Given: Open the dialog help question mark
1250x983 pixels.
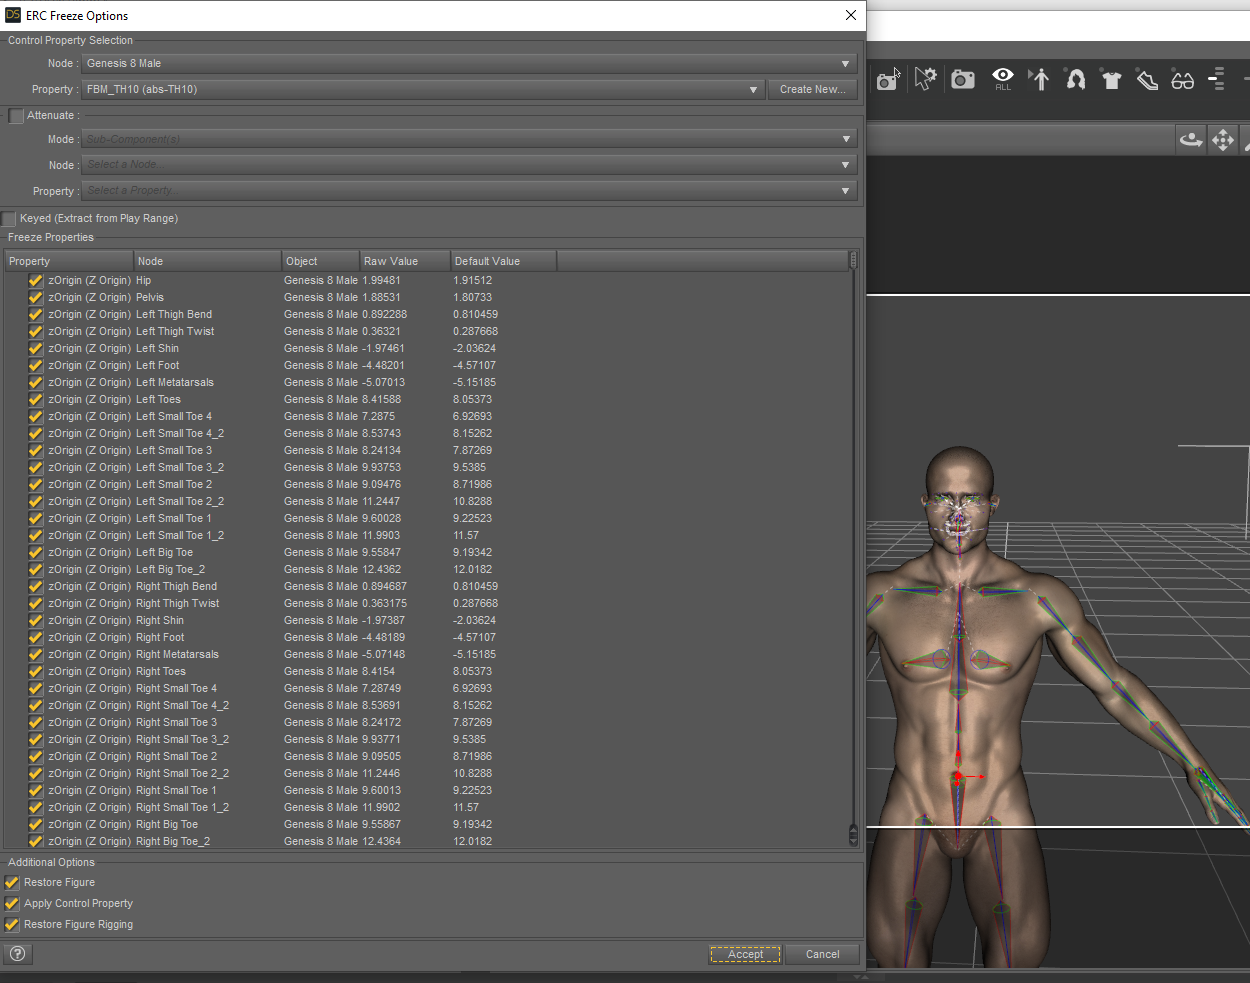Looking at the screenshot, I should coord(17,954).
